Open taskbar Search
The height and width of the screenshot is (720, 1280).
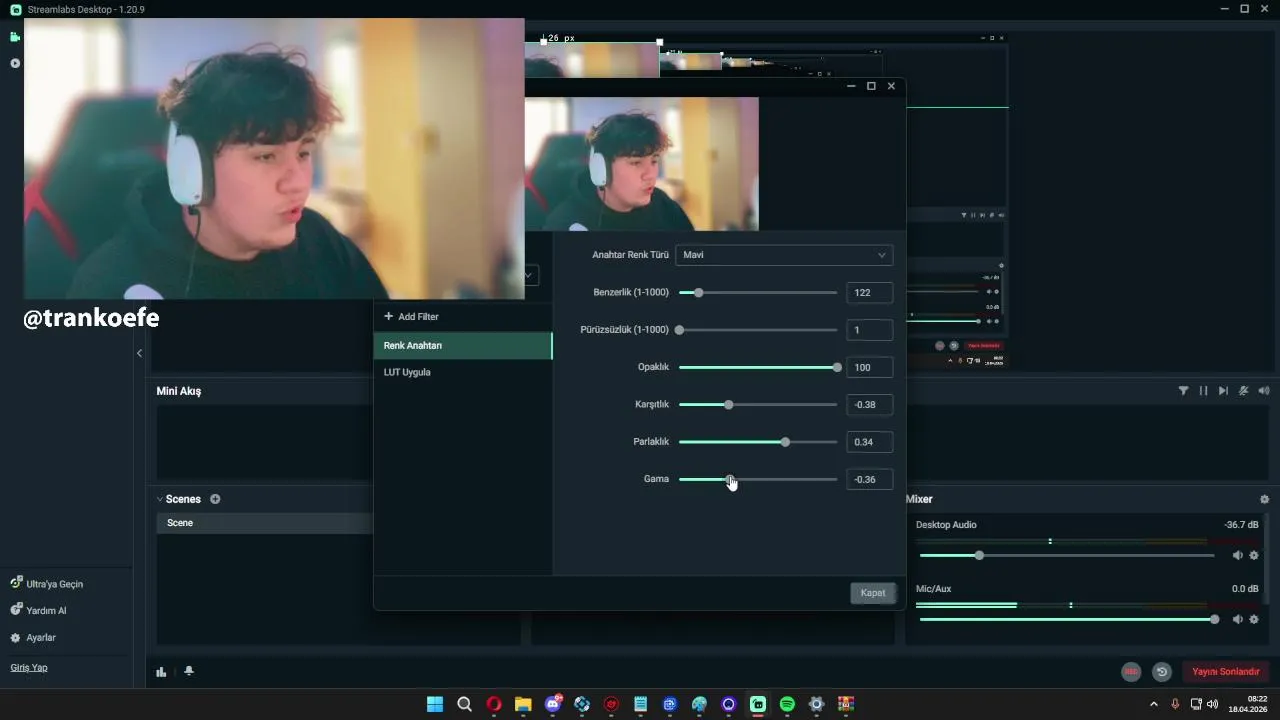tap(464, 704)
